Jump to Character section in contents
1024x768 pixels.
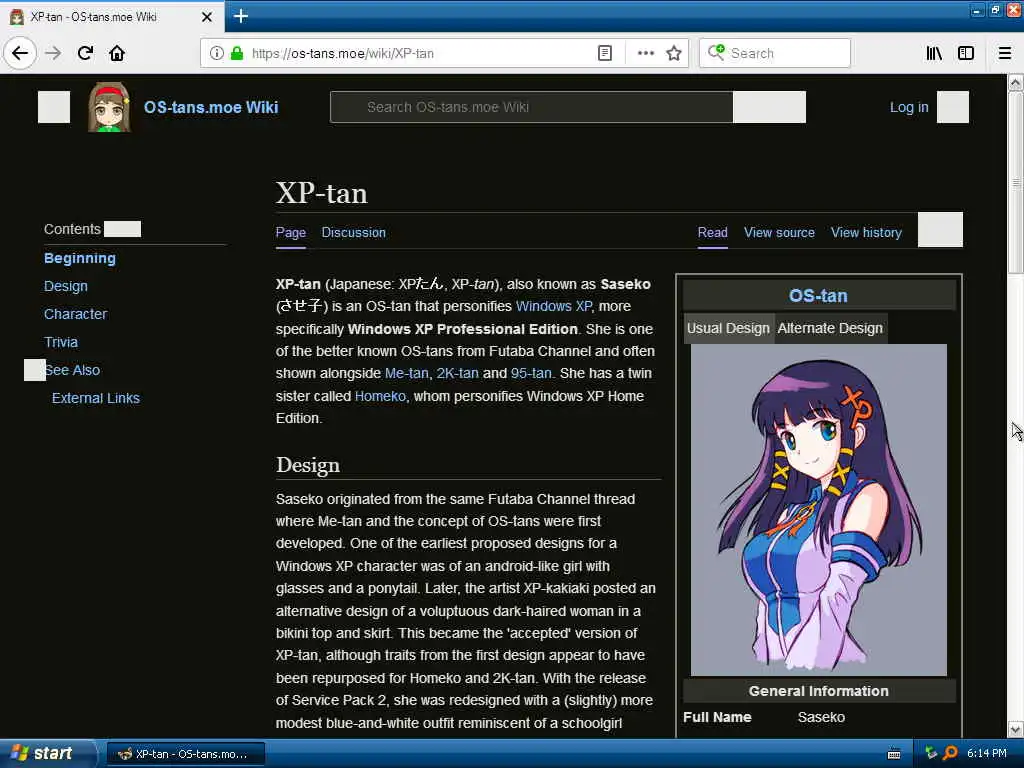[x=75, y=314]
